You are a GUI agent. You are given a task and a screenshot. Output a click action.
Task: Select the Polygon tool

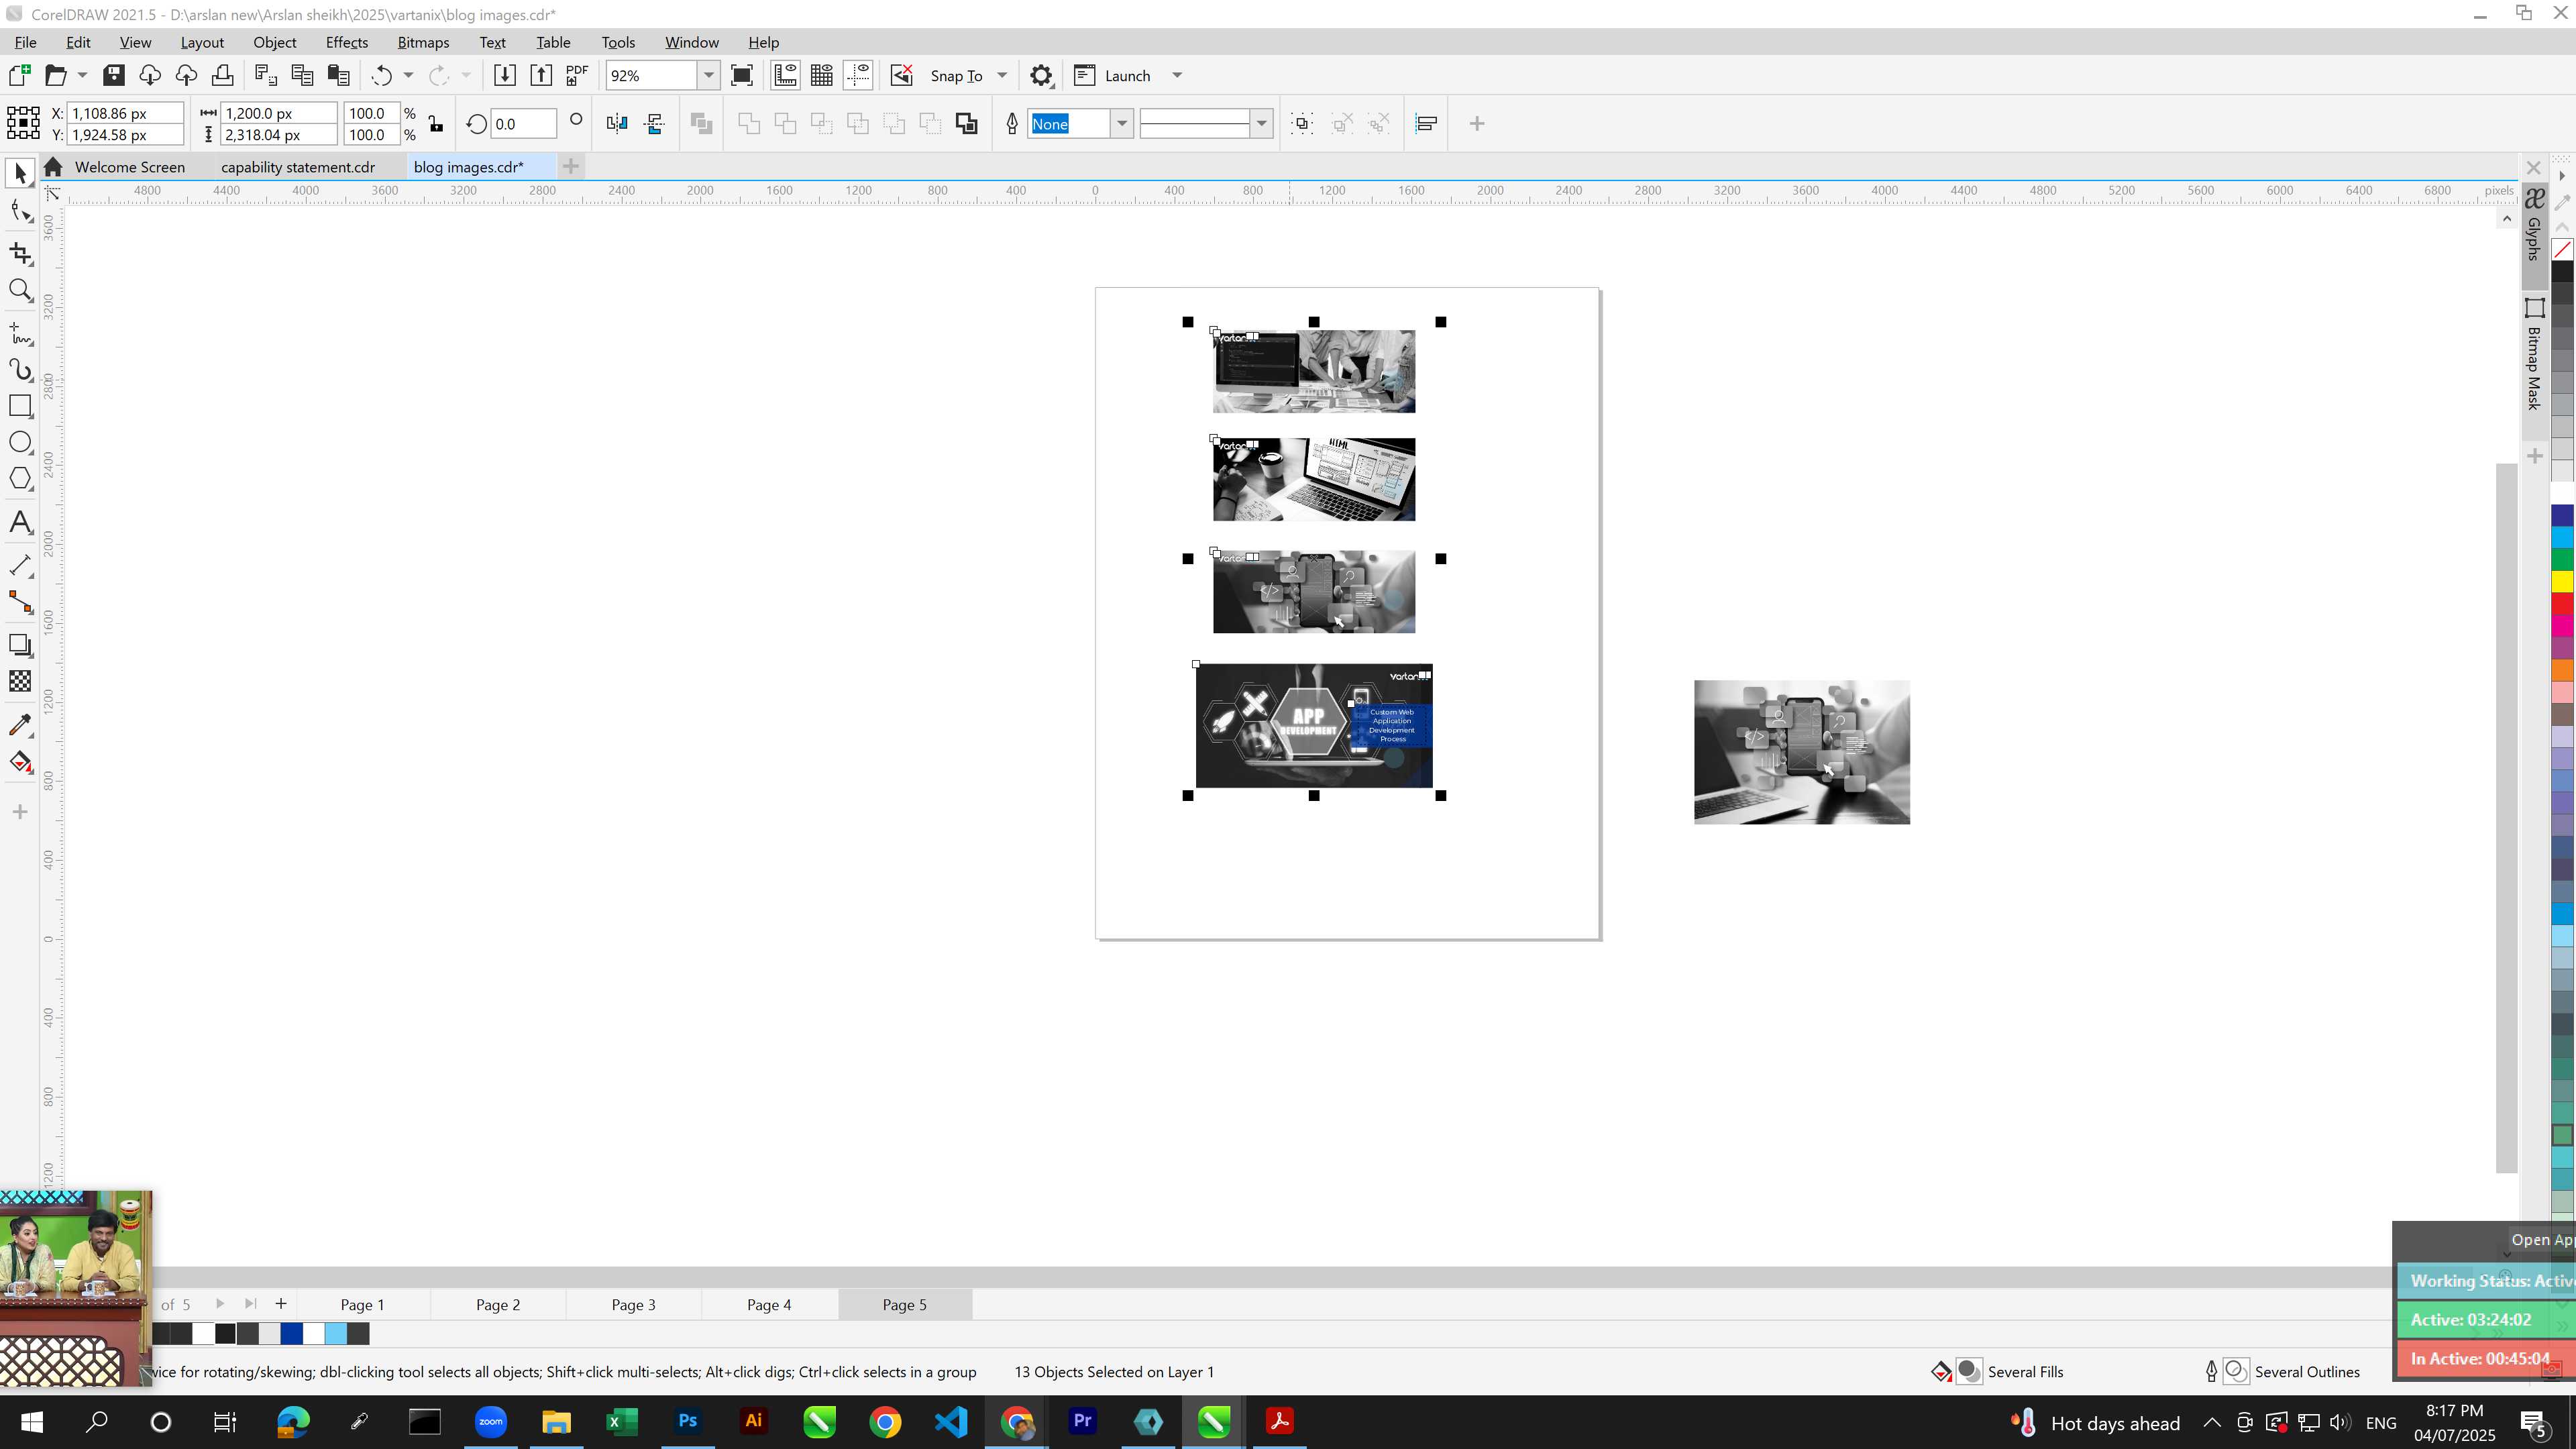[x=20, y=479]
